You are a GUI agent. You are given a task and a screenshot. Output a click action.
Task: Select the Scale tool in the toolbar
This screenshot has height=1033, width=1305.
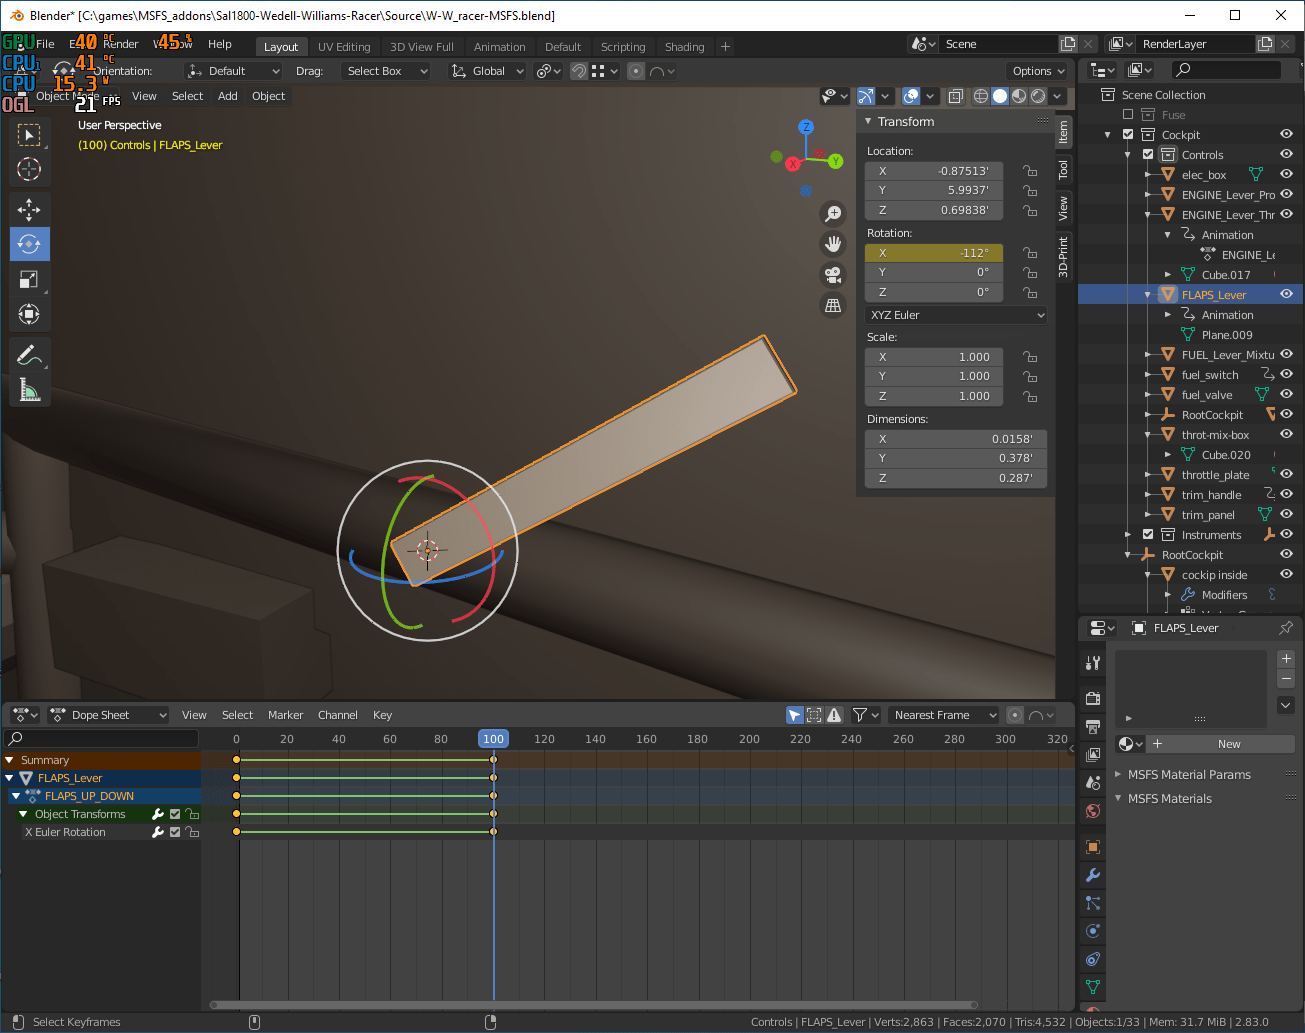(x=29, y=280)
